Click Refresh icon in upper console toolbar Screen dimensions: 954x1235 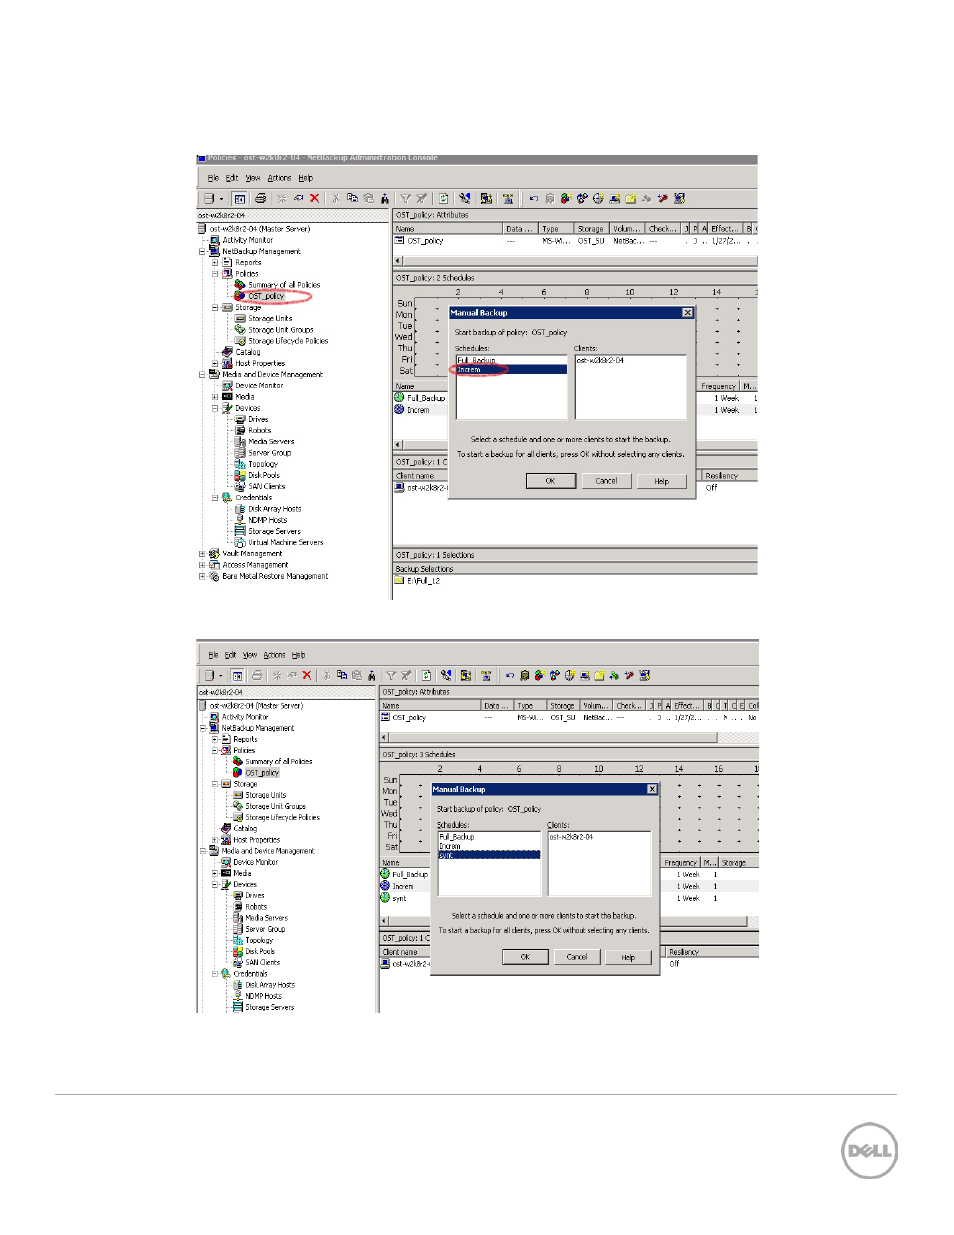[x=443, y=198]
